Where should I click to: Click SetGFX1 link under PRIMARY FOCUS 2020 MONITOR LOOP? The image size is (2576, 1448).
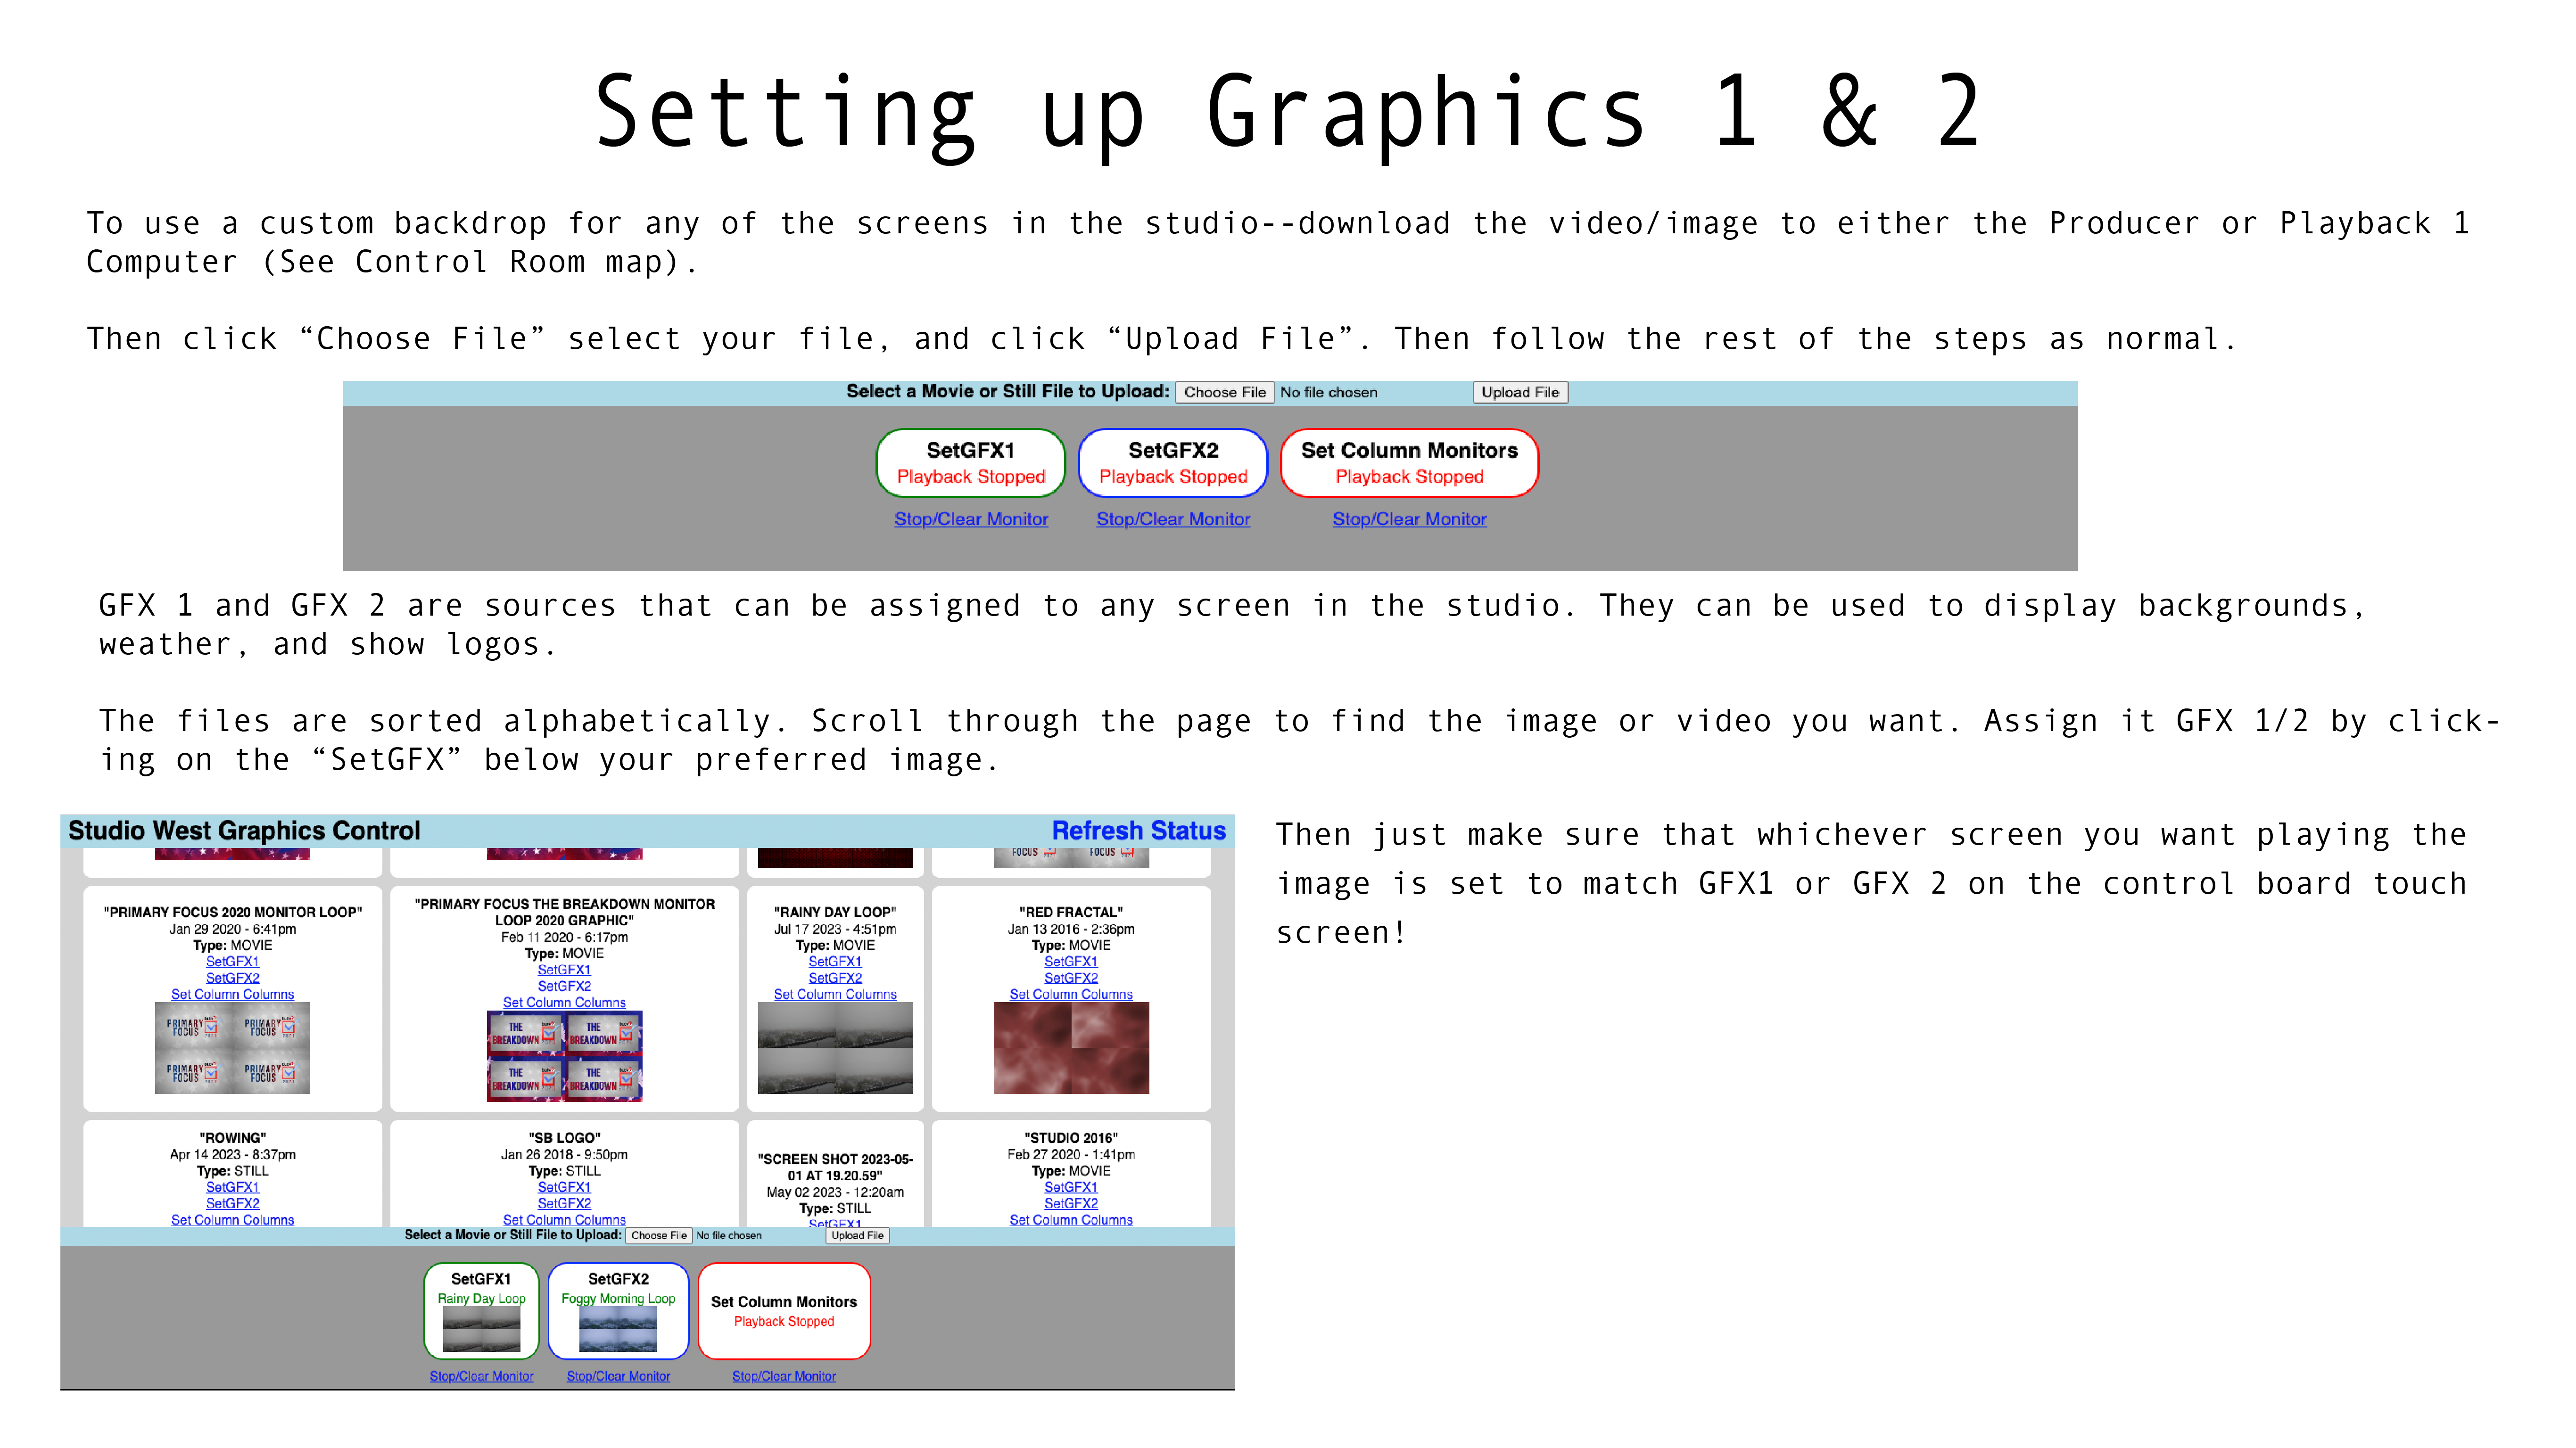click(232, 962)
